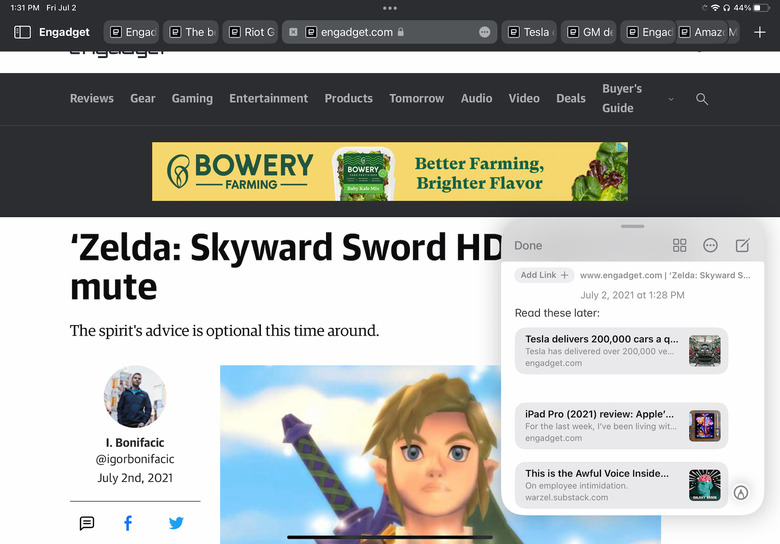Tap the battery status icon
The width and height of the screenshot is (780, 544).
762,7
